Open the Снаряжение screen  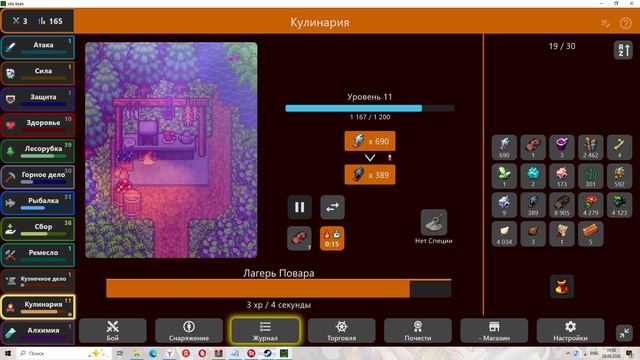coord(189,331)
